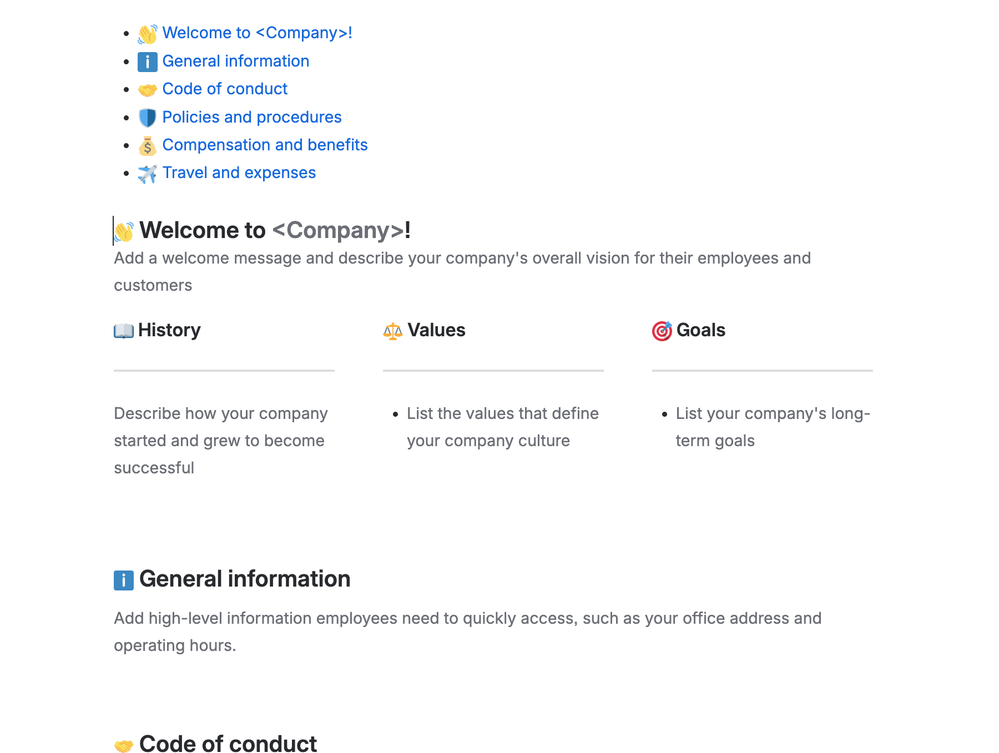Click the handshake emoji in the contents list
Image resolution: width=999 pixels, height=753 pixels.
tap(147, 90)
